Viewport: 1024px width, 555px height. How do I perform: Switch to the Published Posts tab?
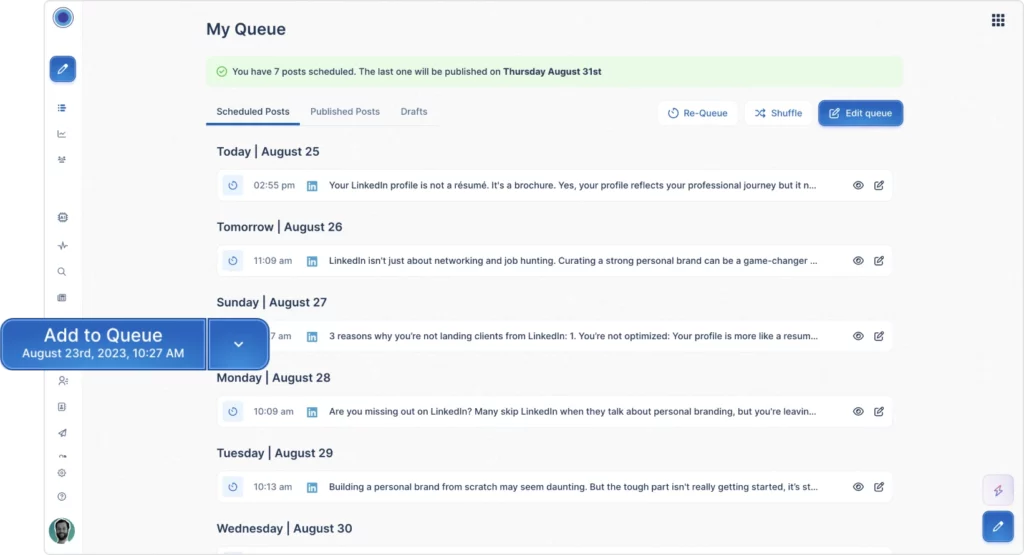345,112
